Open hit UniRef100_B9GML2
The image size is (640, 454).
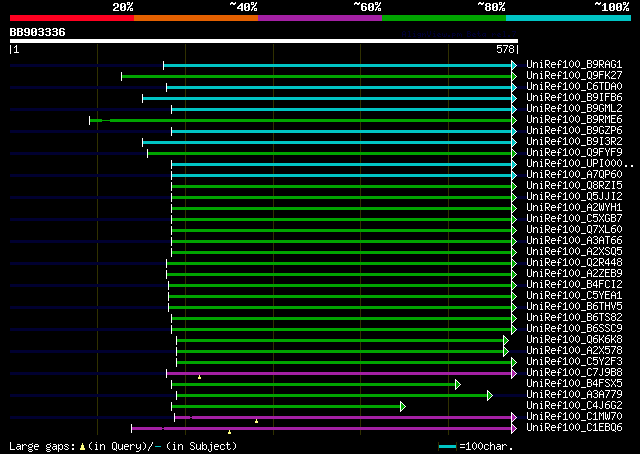click(574, 109)
